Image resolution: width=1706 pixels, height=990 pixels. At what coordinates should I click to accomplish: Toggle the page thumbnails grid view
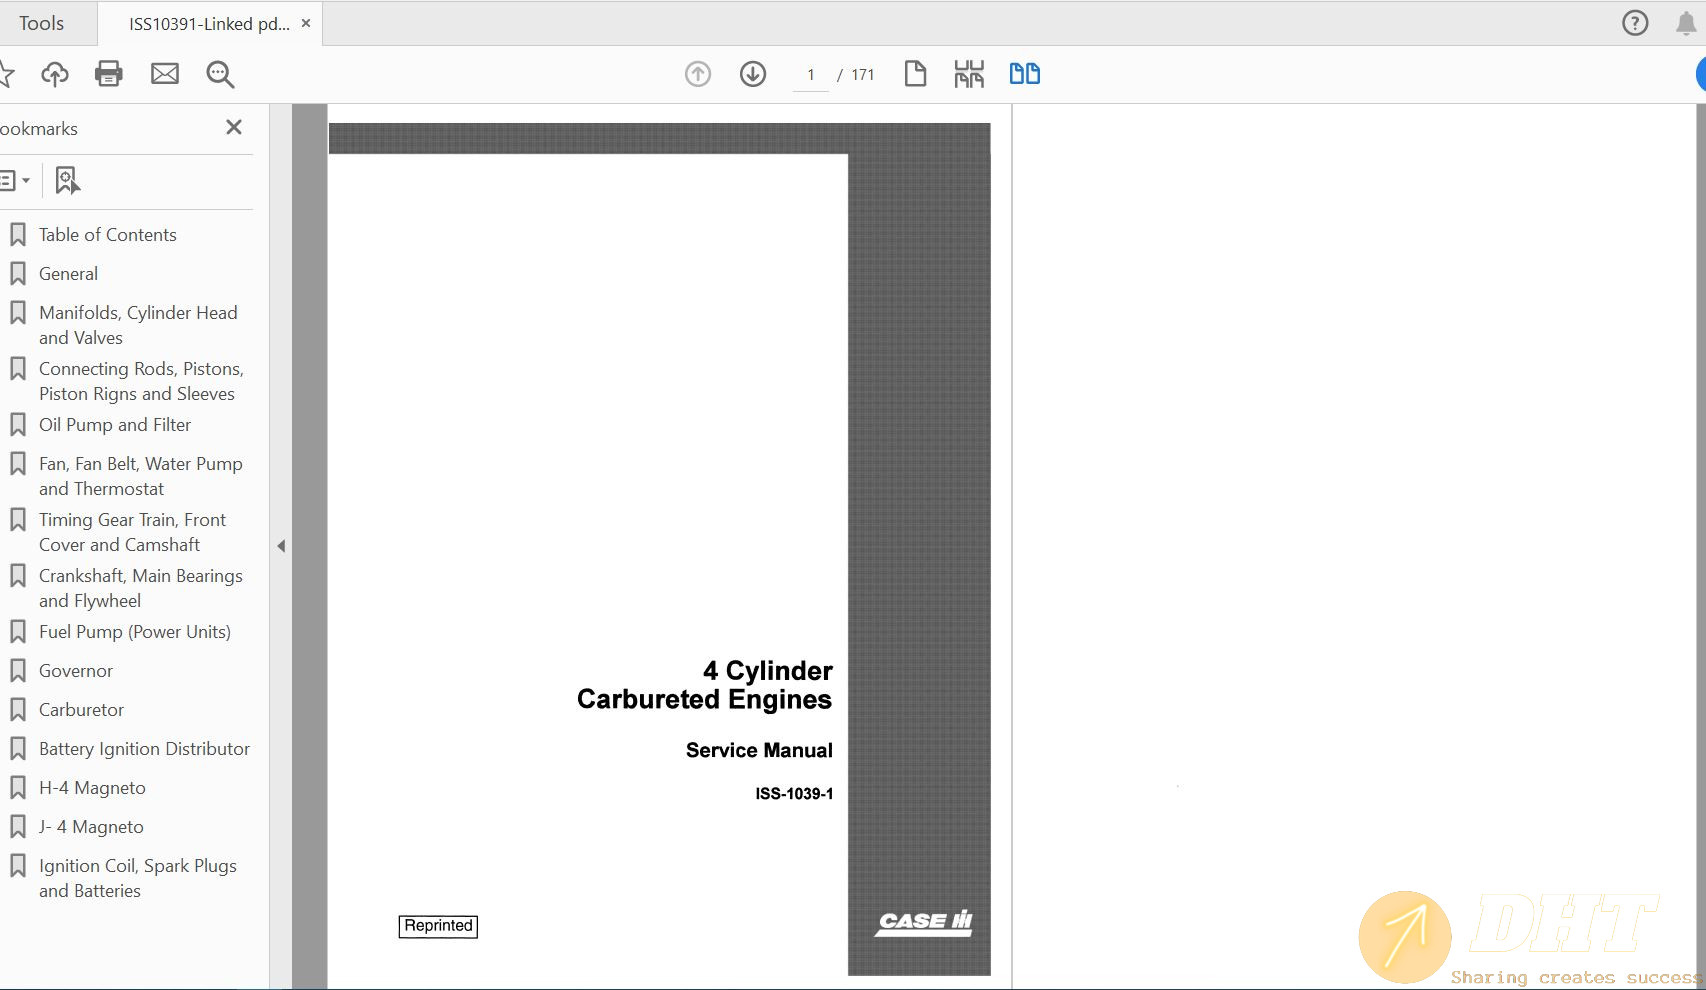pos(969,74)
